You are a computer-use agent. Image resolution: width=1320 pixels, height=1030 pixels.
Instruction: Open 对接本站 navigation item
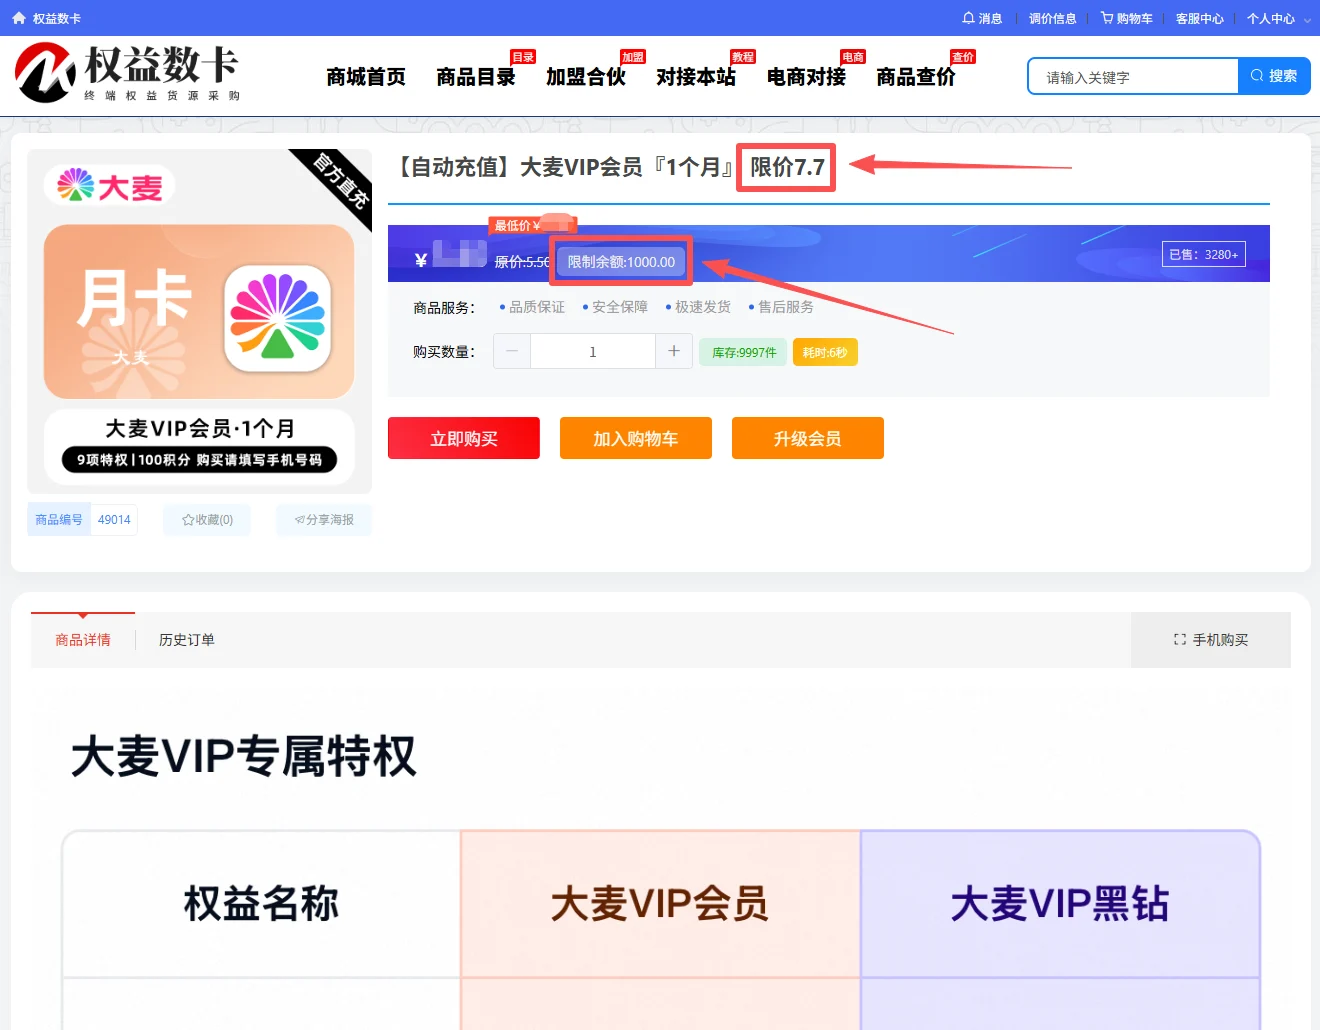click(696, 77)
